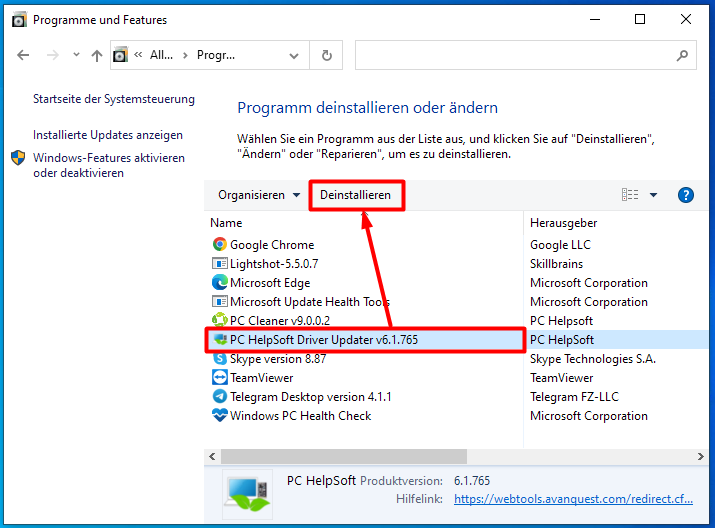Open Windows-Features aktivieren oder deaktivieren
This screenshot has width=715, height=528.
(x=109, y=166)
